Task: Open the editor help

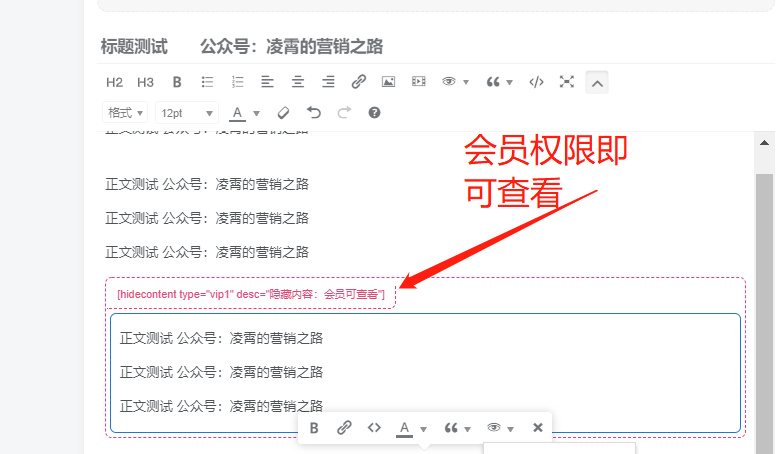Action: (374, 113)
